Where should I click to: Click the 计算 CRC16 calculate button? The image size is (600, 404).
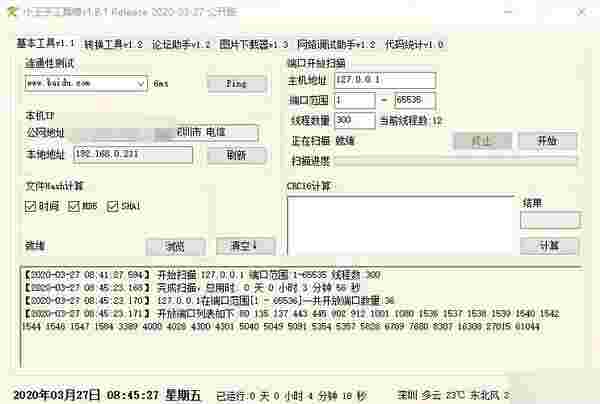pyautogui.click(x=549, y=246)
